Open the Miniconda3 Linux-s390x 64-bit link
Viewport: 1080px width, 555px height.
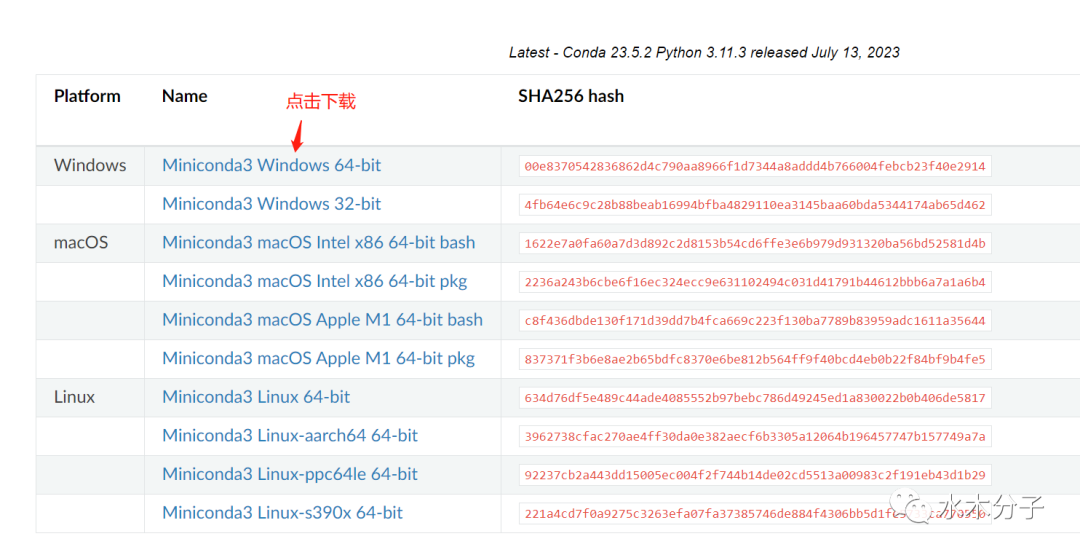[282, 512]
